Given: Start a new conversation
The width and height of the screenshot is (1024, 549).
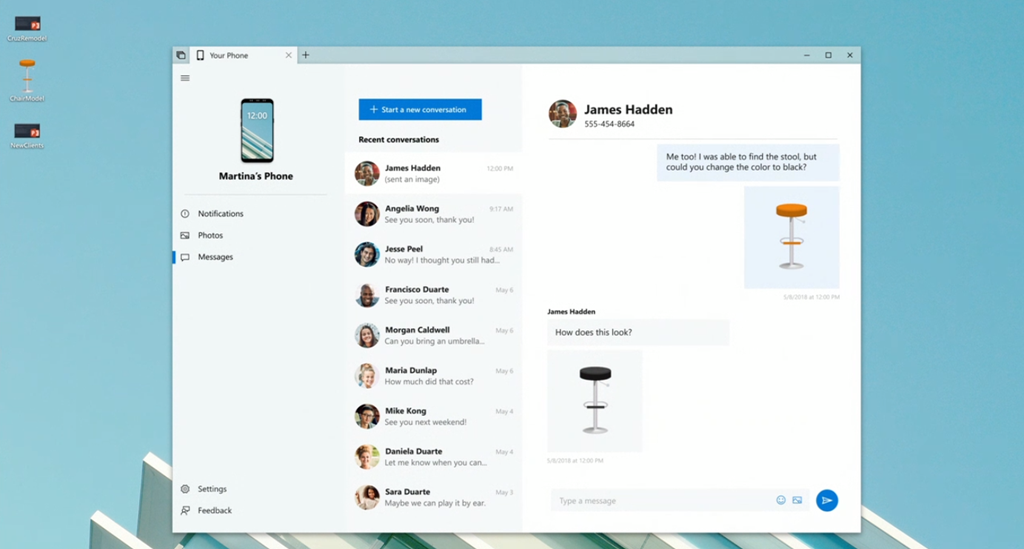Looking at the screenshot, I should tap(420, 110).
